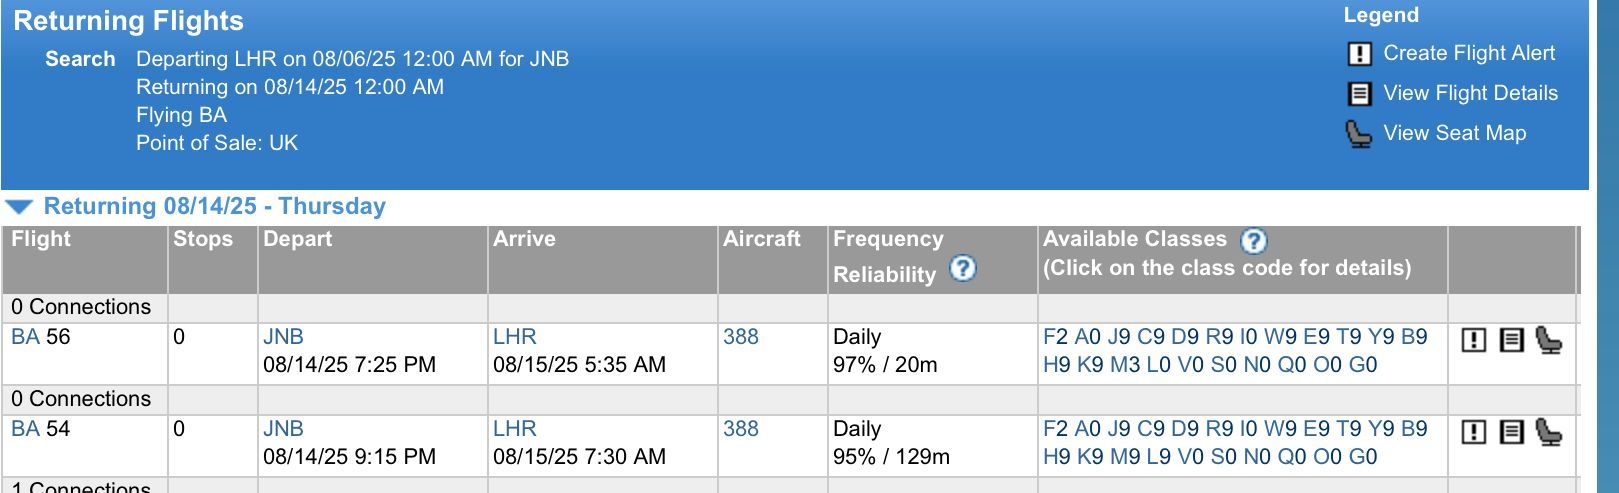Image resolution: width=1619 pixels, height=493 pixels.
Task: Open the seat map for BA 54
Action: tap(1549, 432)
